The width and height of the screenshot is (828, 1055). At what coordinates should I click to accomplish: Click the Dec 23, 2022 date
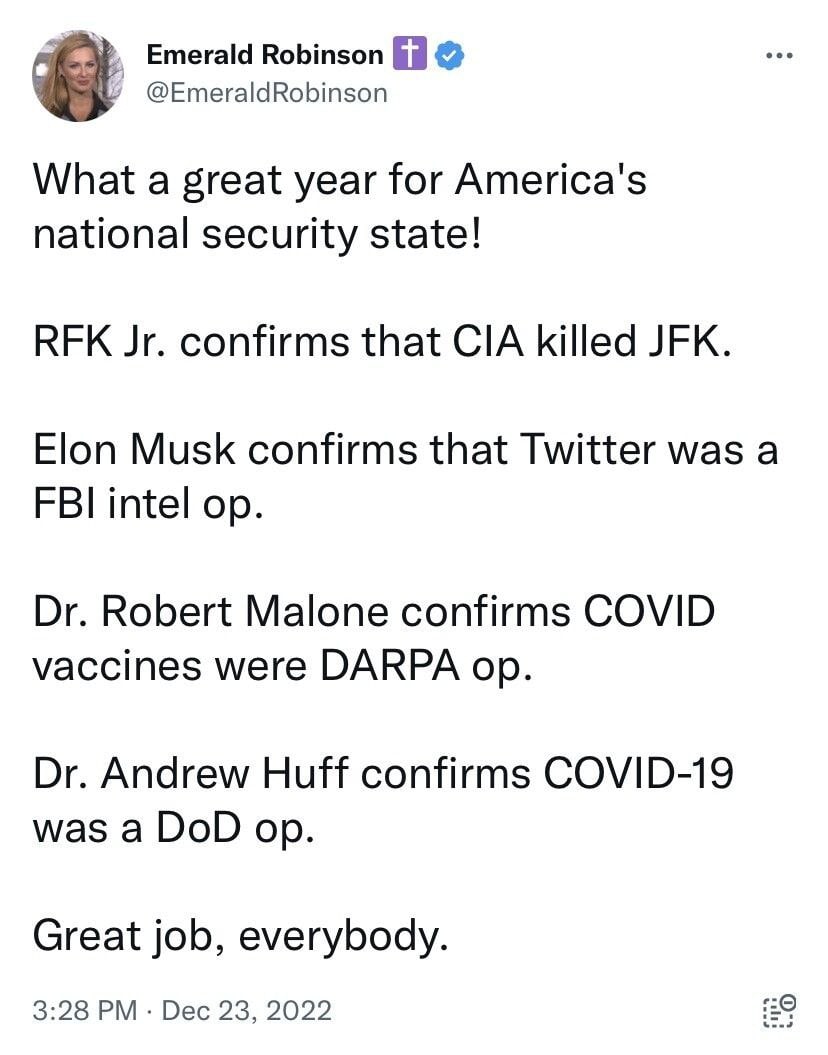[x=245, y=1010]
